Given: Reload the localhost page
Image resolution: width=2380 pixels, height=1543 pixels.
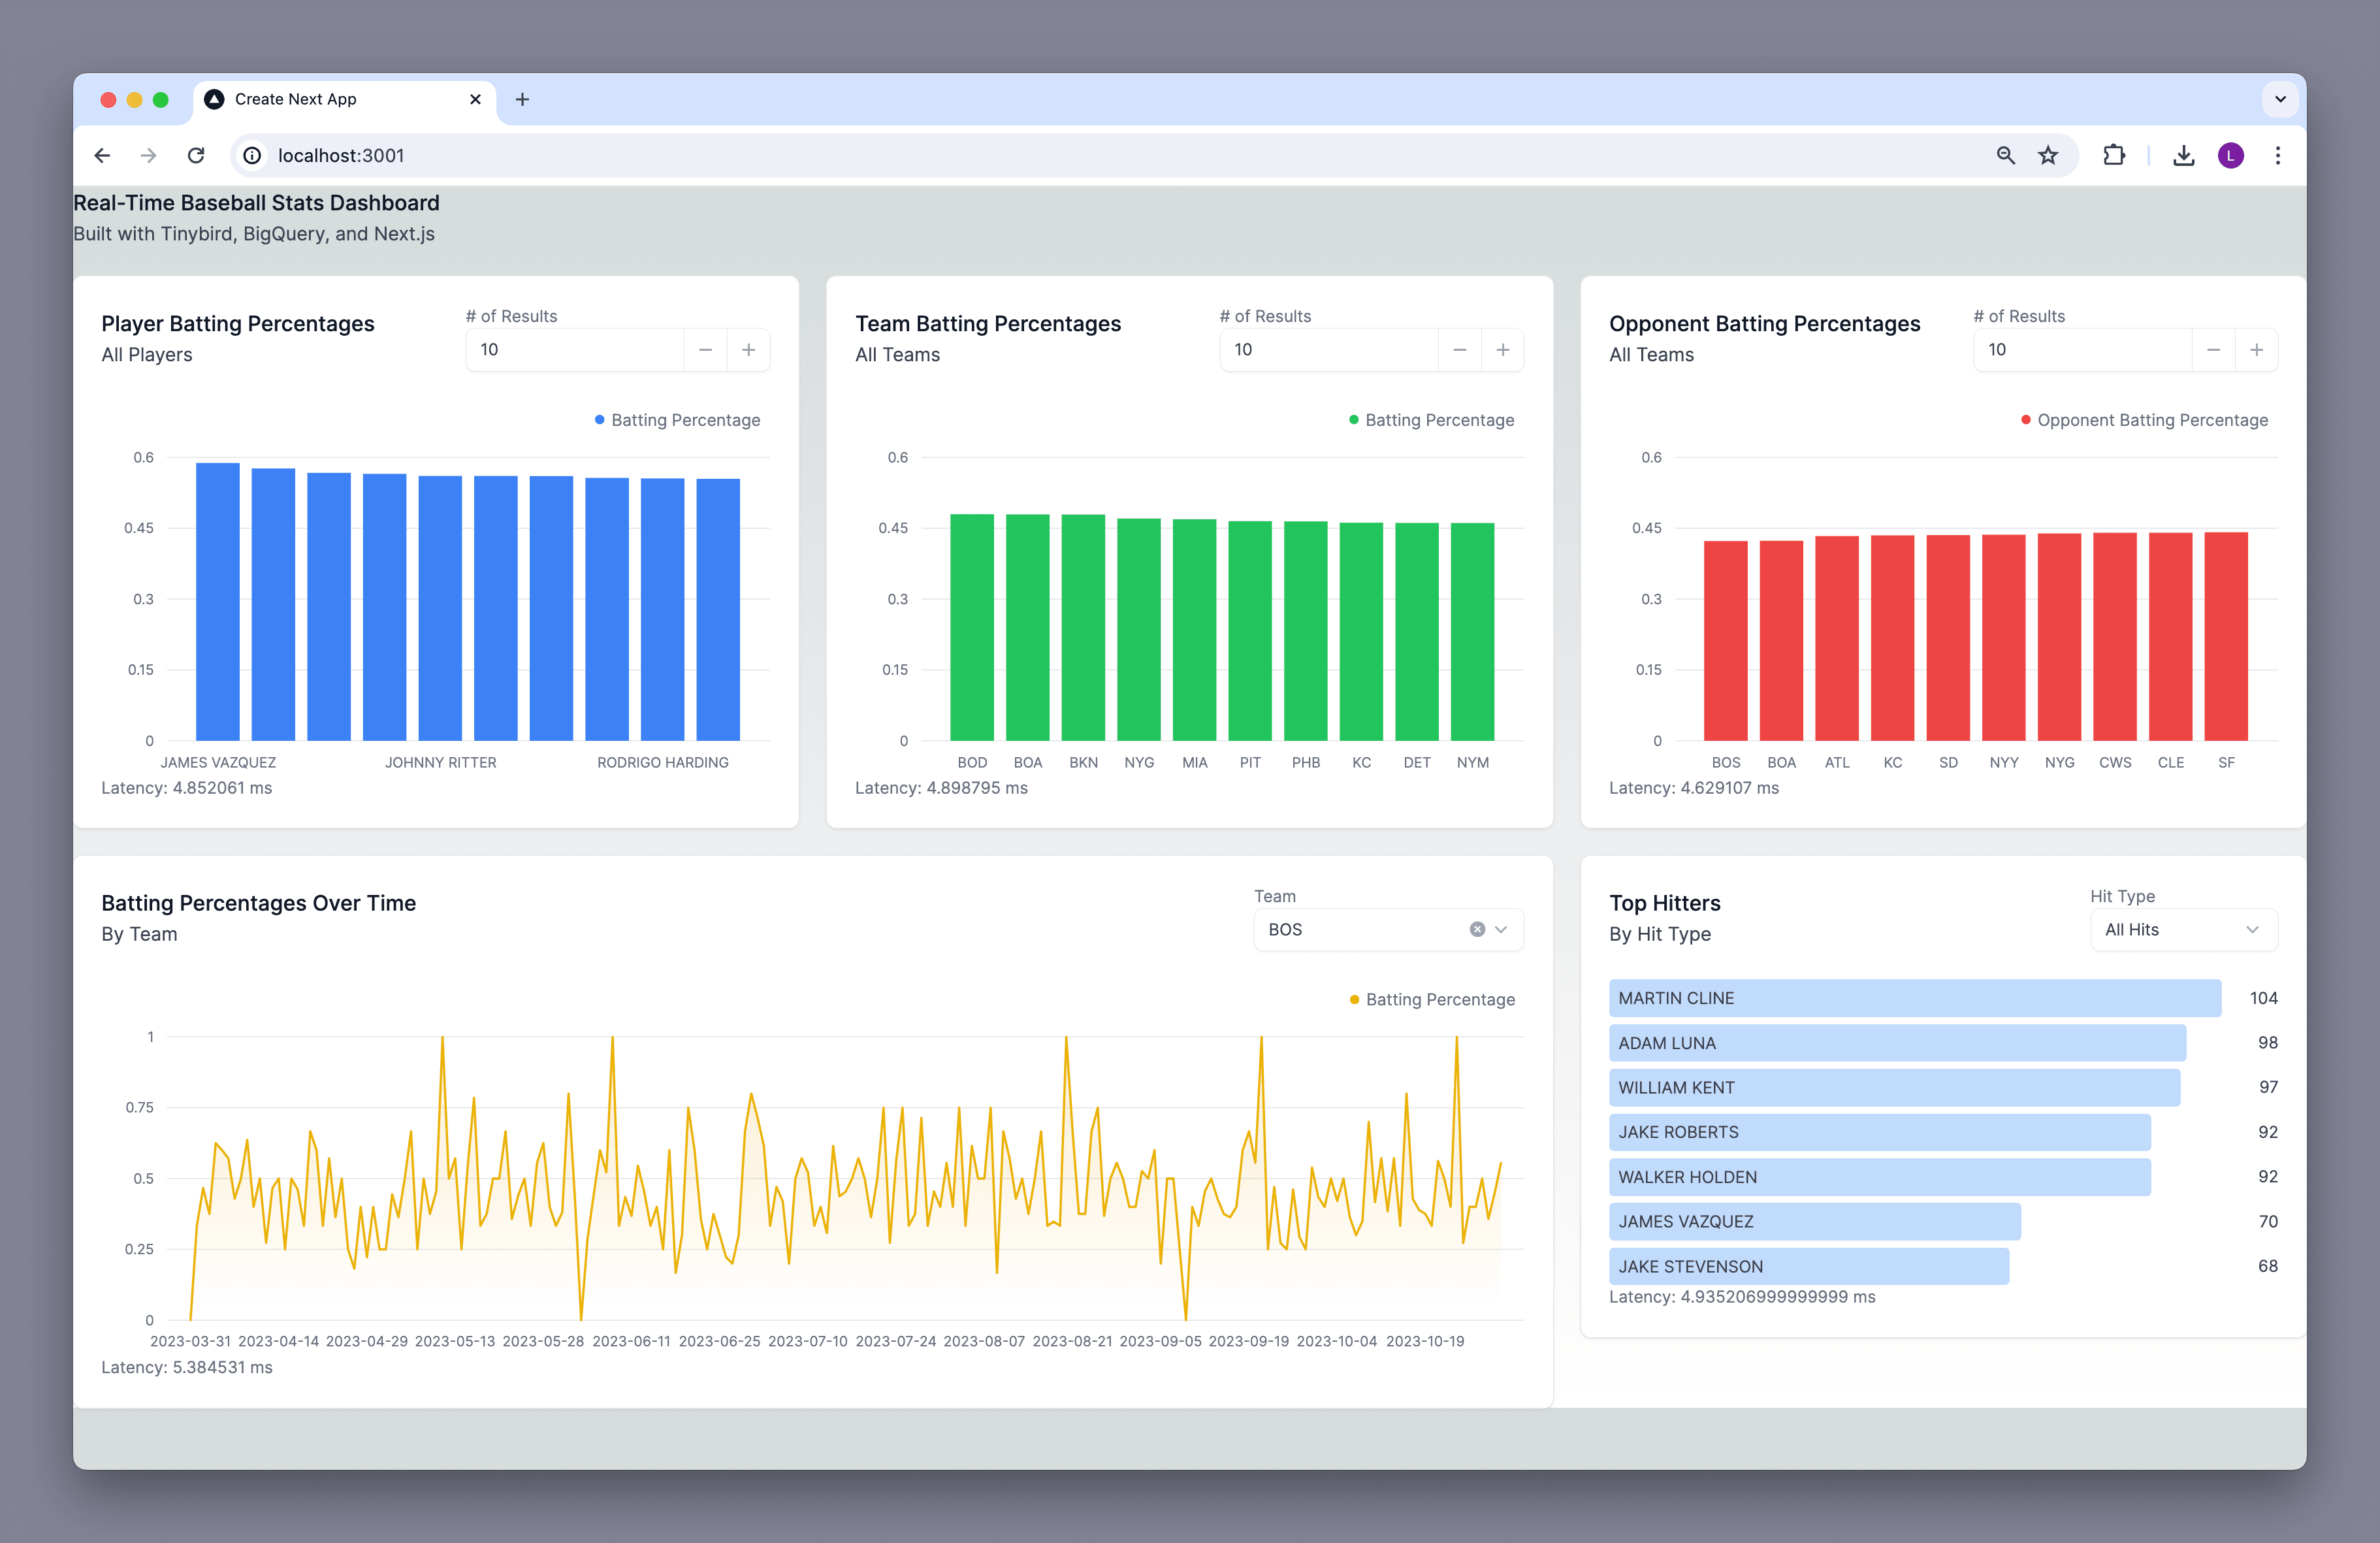Looking at the screenshot, I should 196,155.
